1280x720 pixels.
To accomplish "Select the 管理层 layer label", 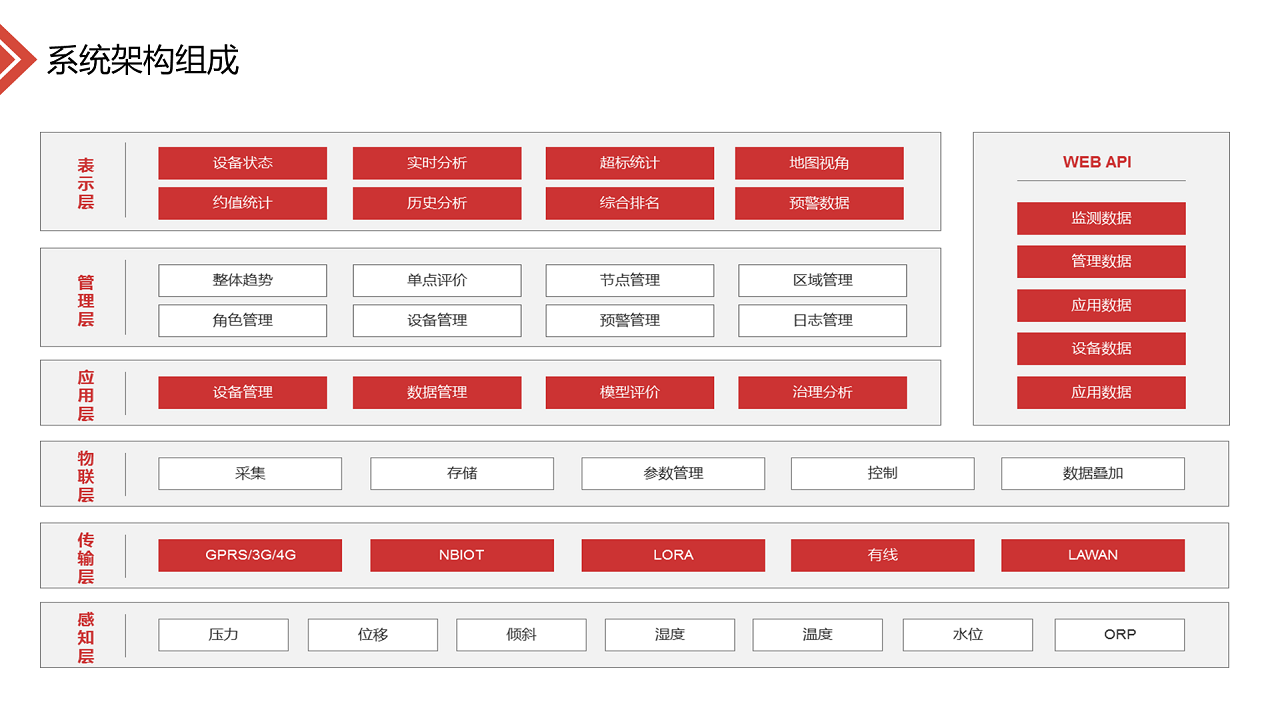I will pyautogui.click(x=86, y=301).
